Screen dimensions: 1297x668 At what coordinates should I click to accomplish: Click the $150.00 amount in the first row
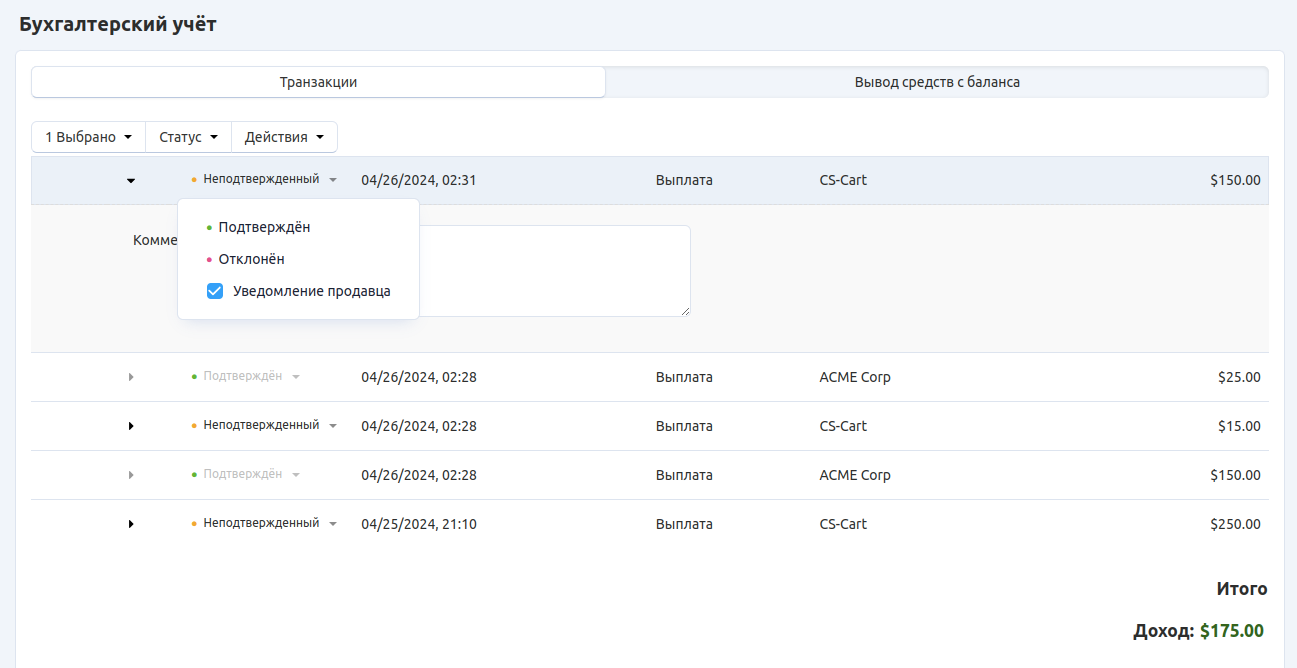click(1234, 181)
